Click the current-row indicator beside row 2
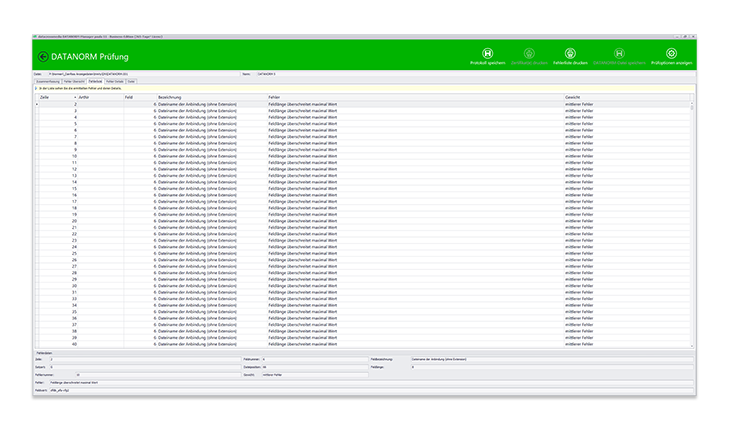Screen dimensions: 729x430 point(37,105)
